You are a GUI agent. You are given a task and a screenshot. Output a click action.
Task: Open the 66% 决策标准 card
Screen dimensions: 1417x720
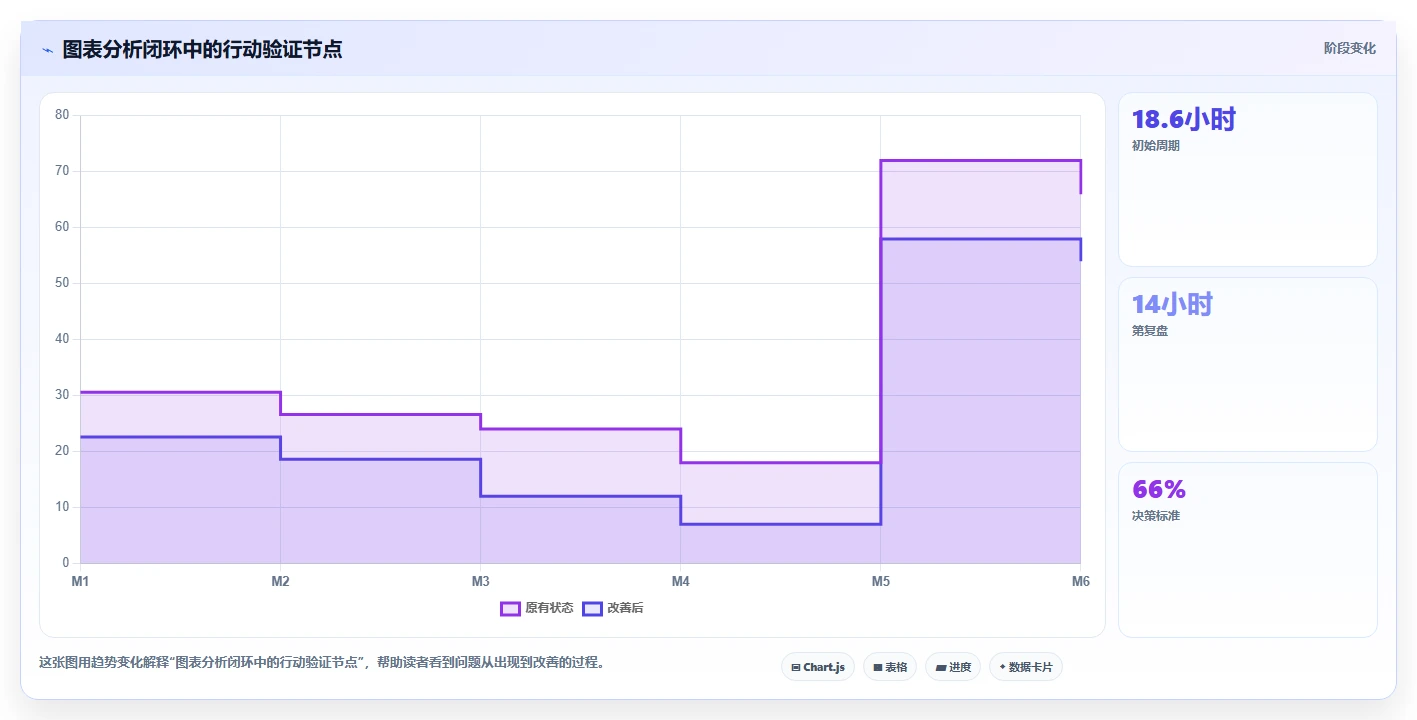[x=1247, y=549]
